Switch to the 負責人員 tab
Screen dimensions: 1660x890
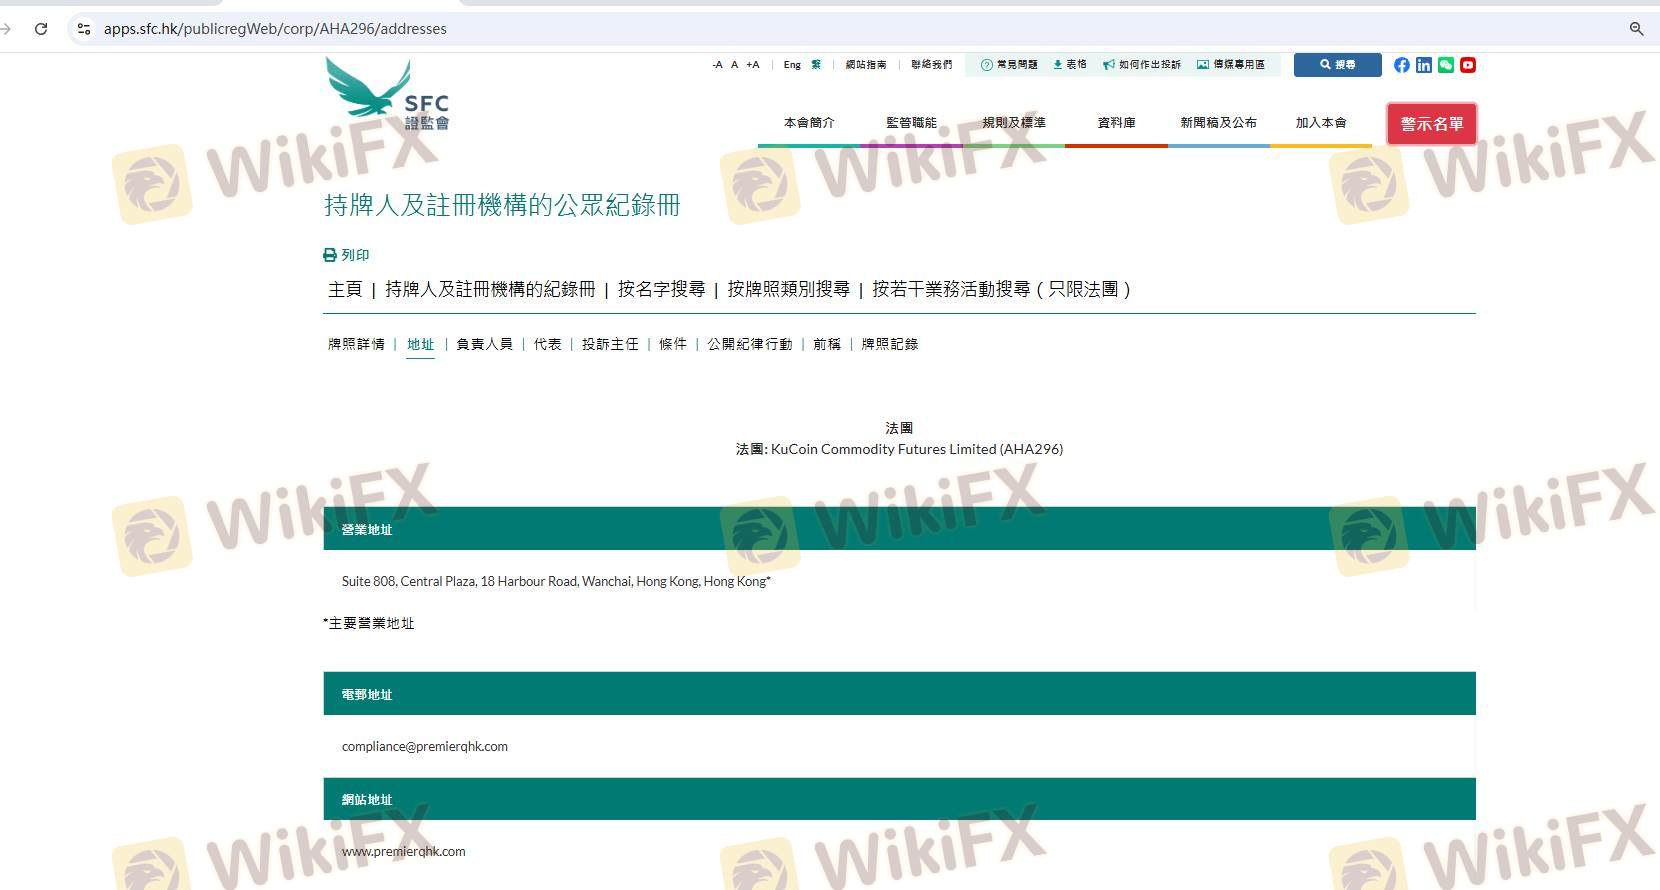click(484, 344)
